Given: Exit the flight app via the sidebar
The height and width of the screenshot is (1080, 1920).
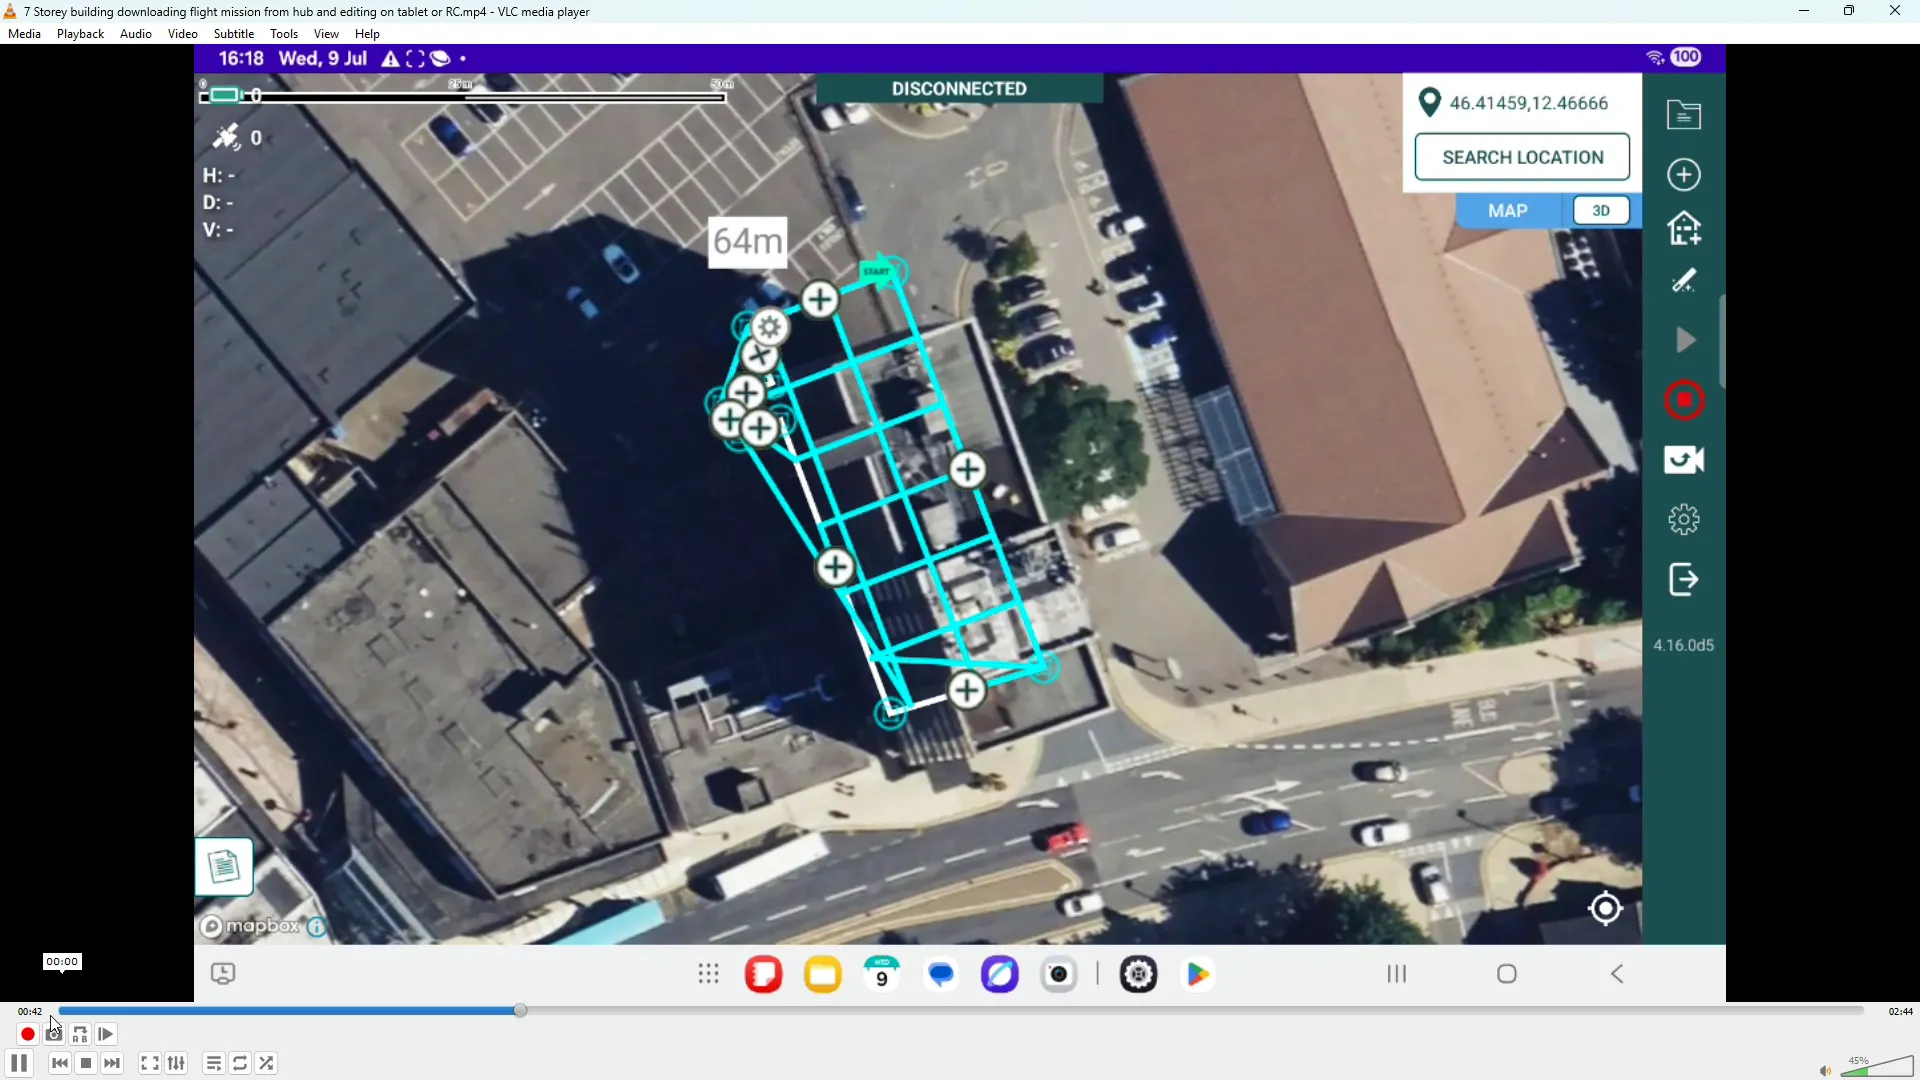Looking at the screenshot, I should coord(1684,580).
